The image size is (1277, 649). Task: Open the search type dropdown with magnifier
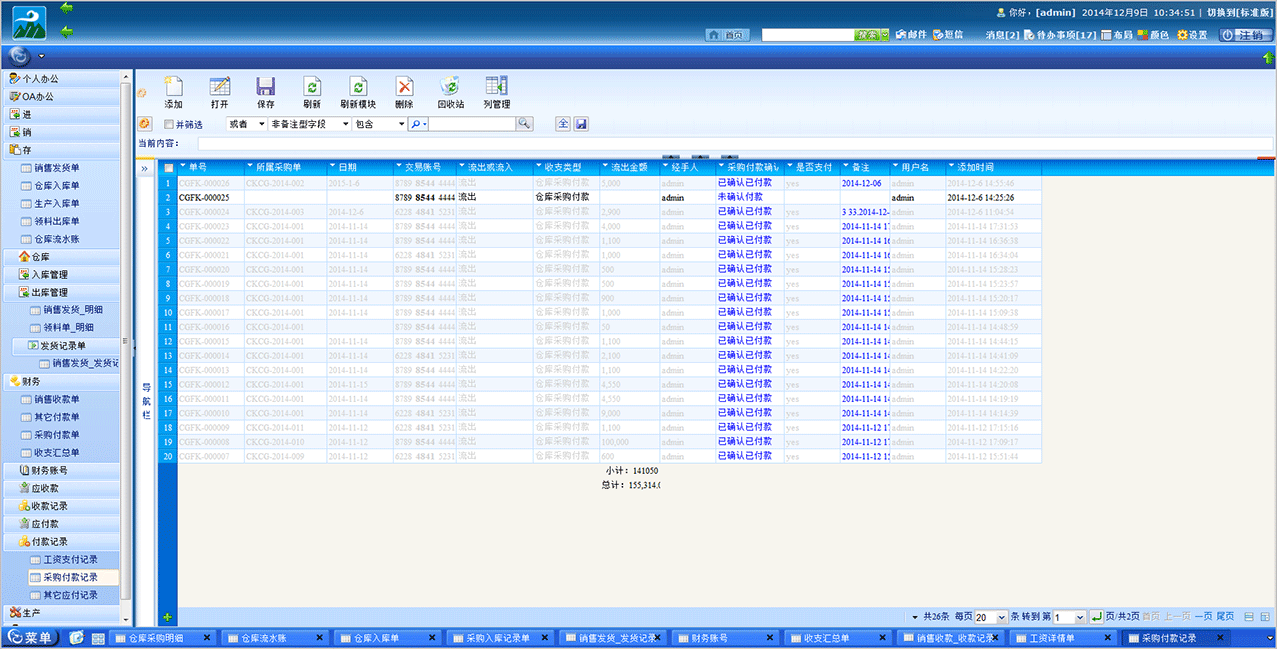[419, 124]
